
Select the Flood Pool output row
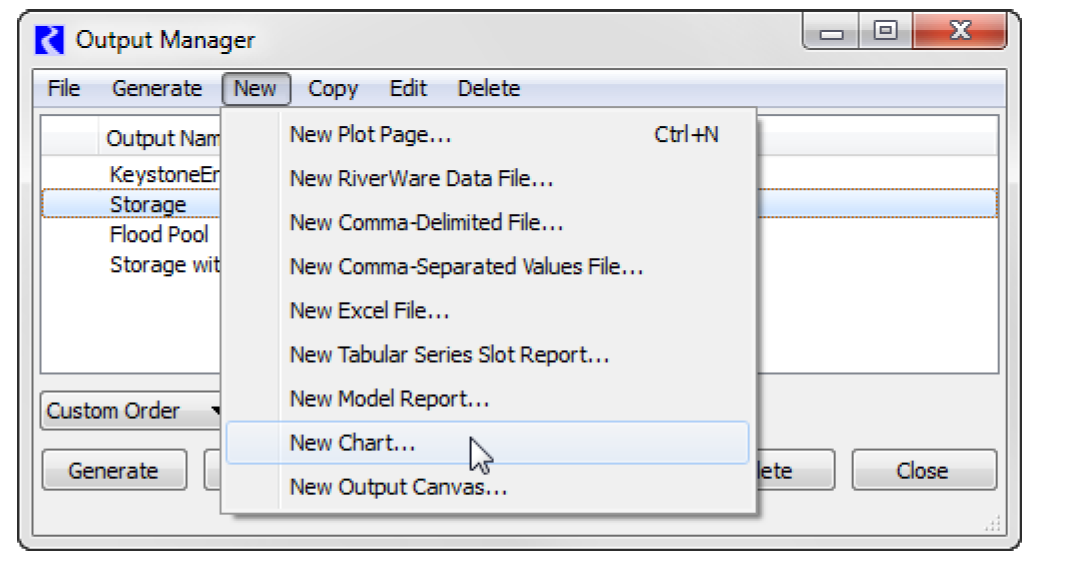(x=159, y=234)
